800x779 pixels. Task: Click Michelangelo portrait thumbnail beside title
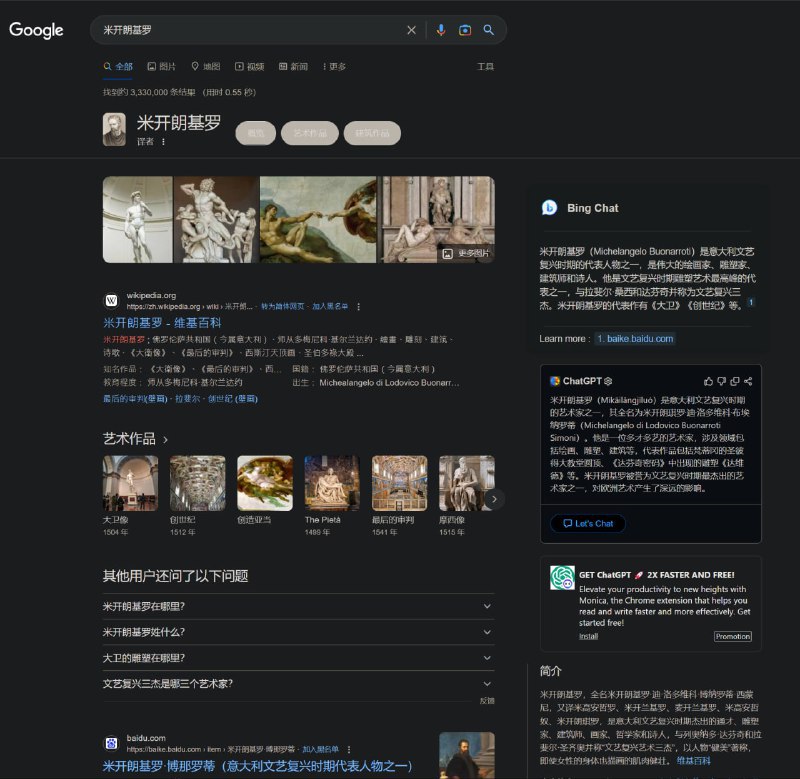point(114,130)
